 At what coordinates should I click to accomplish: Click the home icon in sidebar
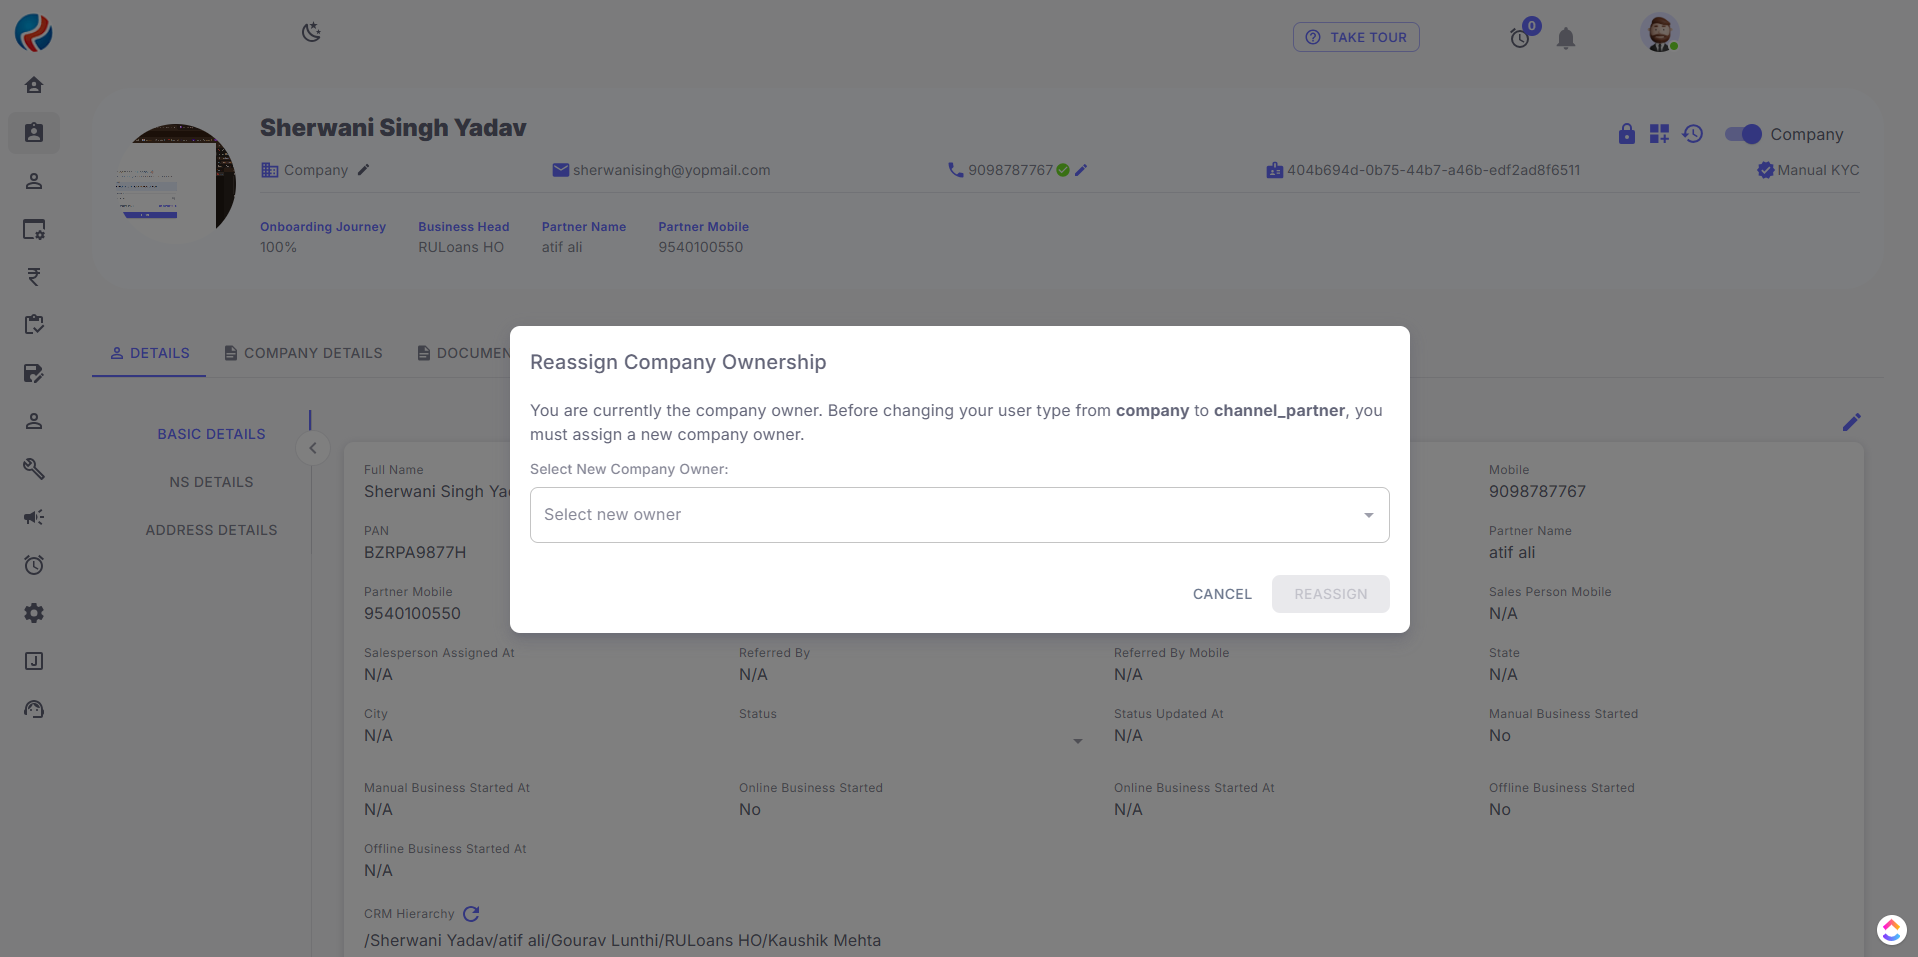[34, 85]
